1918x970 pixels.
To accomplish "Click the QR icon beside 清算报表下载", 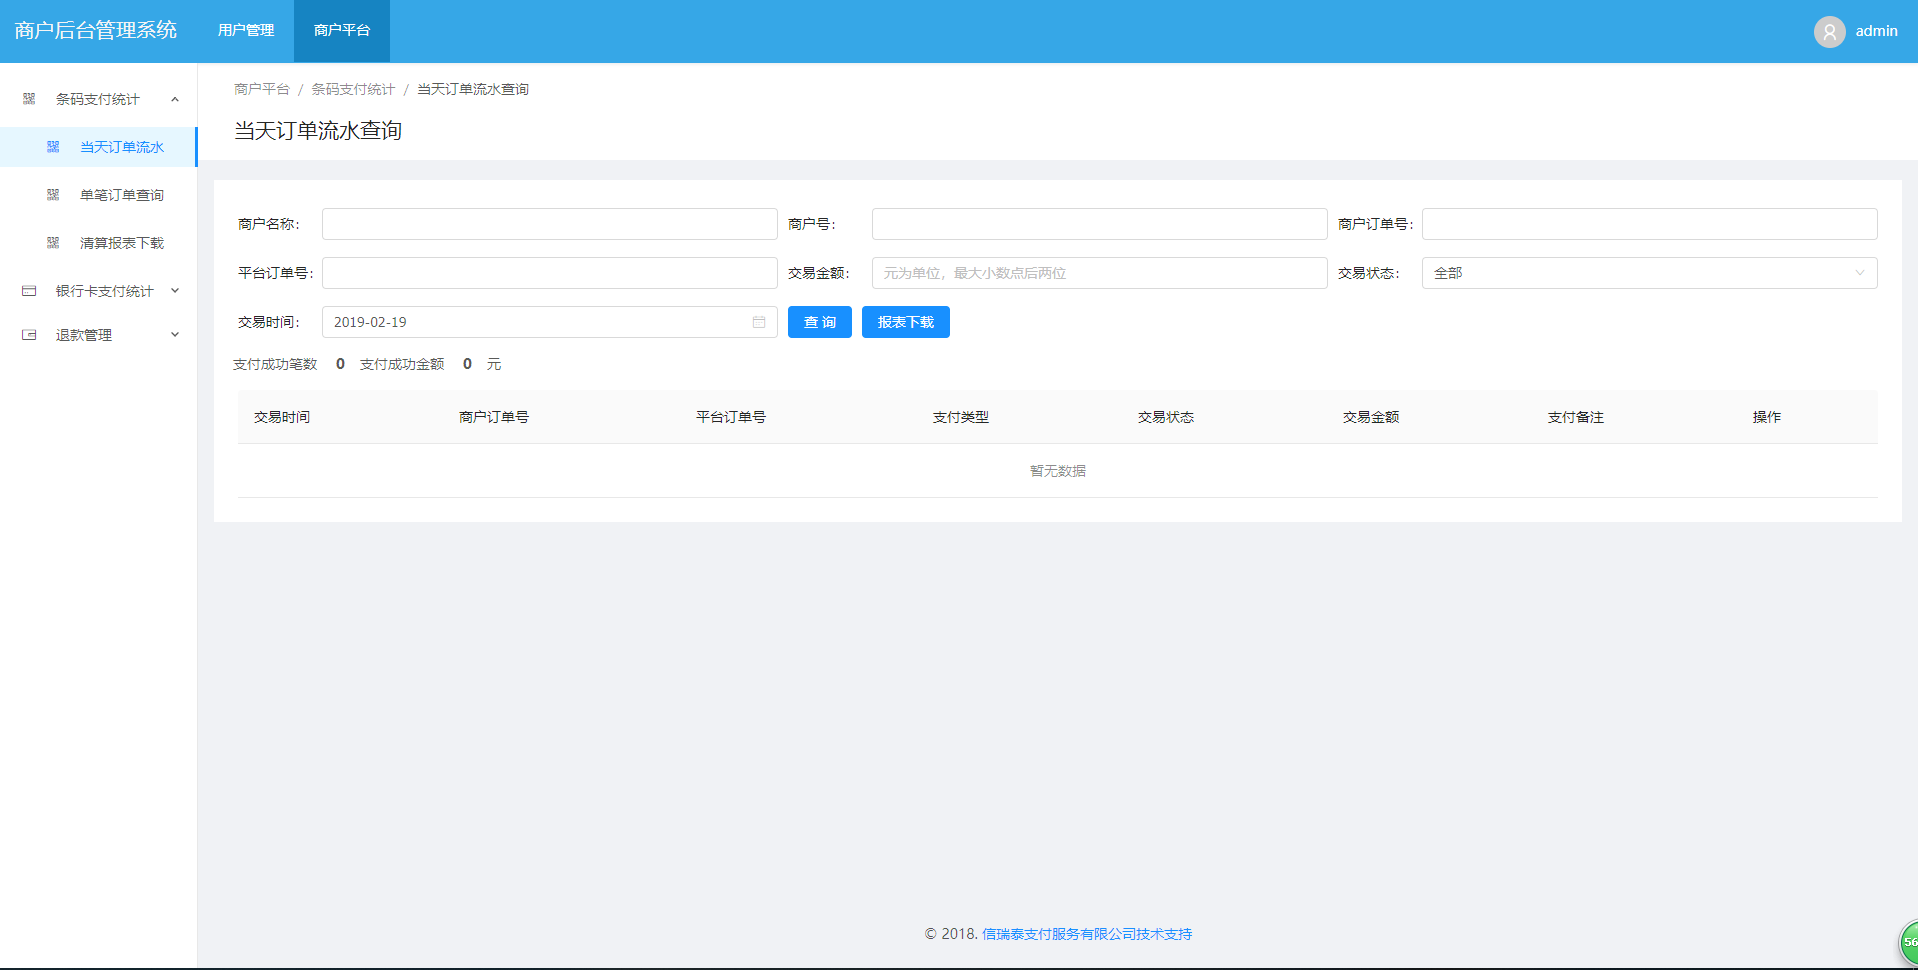I will tap(53, 243).
